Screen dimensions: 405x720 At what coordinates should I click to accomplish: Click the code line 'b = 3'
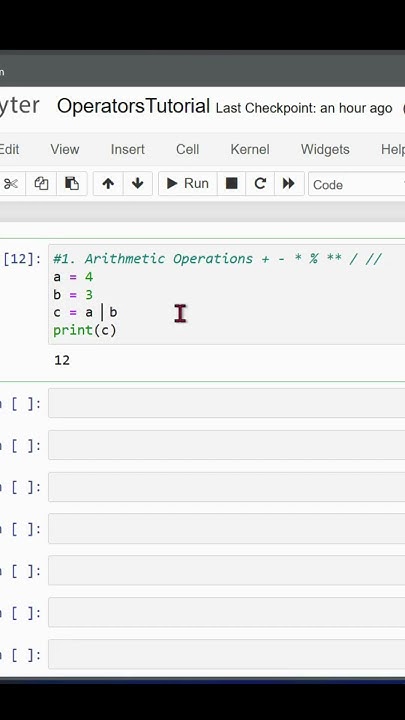[73, 294]
